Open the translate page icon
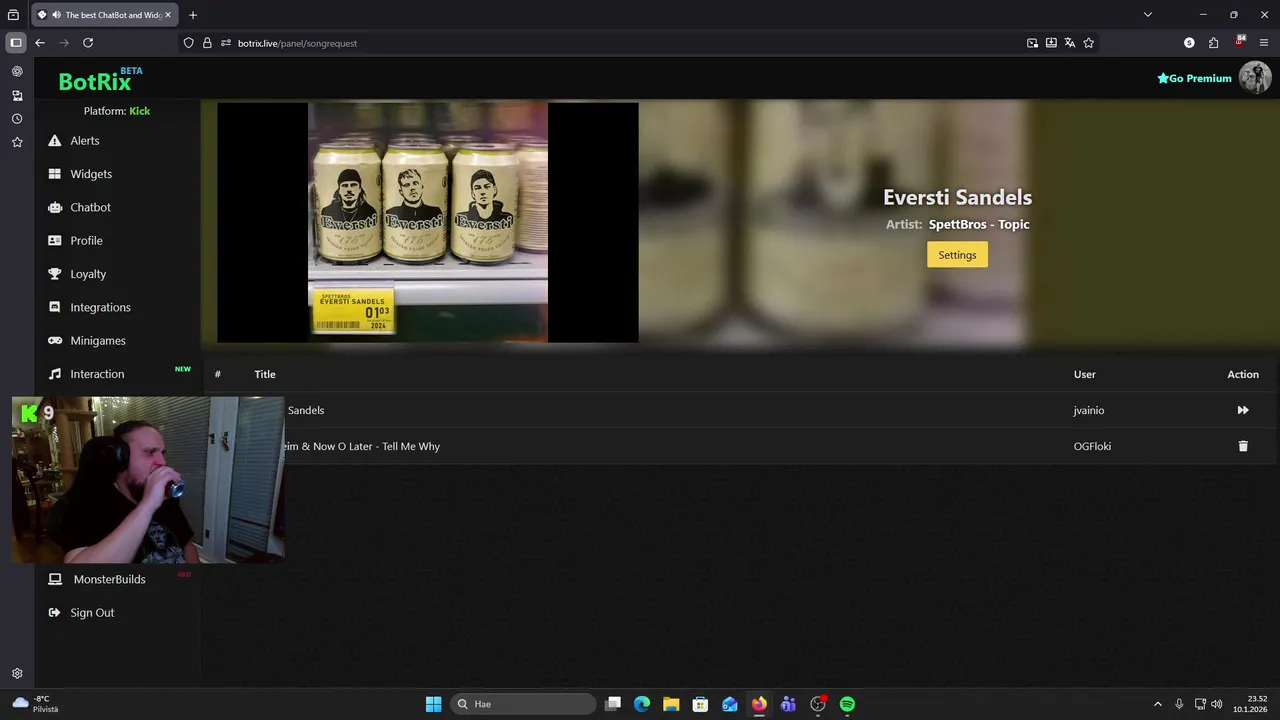The height and width of the screenshot is (720, 1280). pos(1070,43)
